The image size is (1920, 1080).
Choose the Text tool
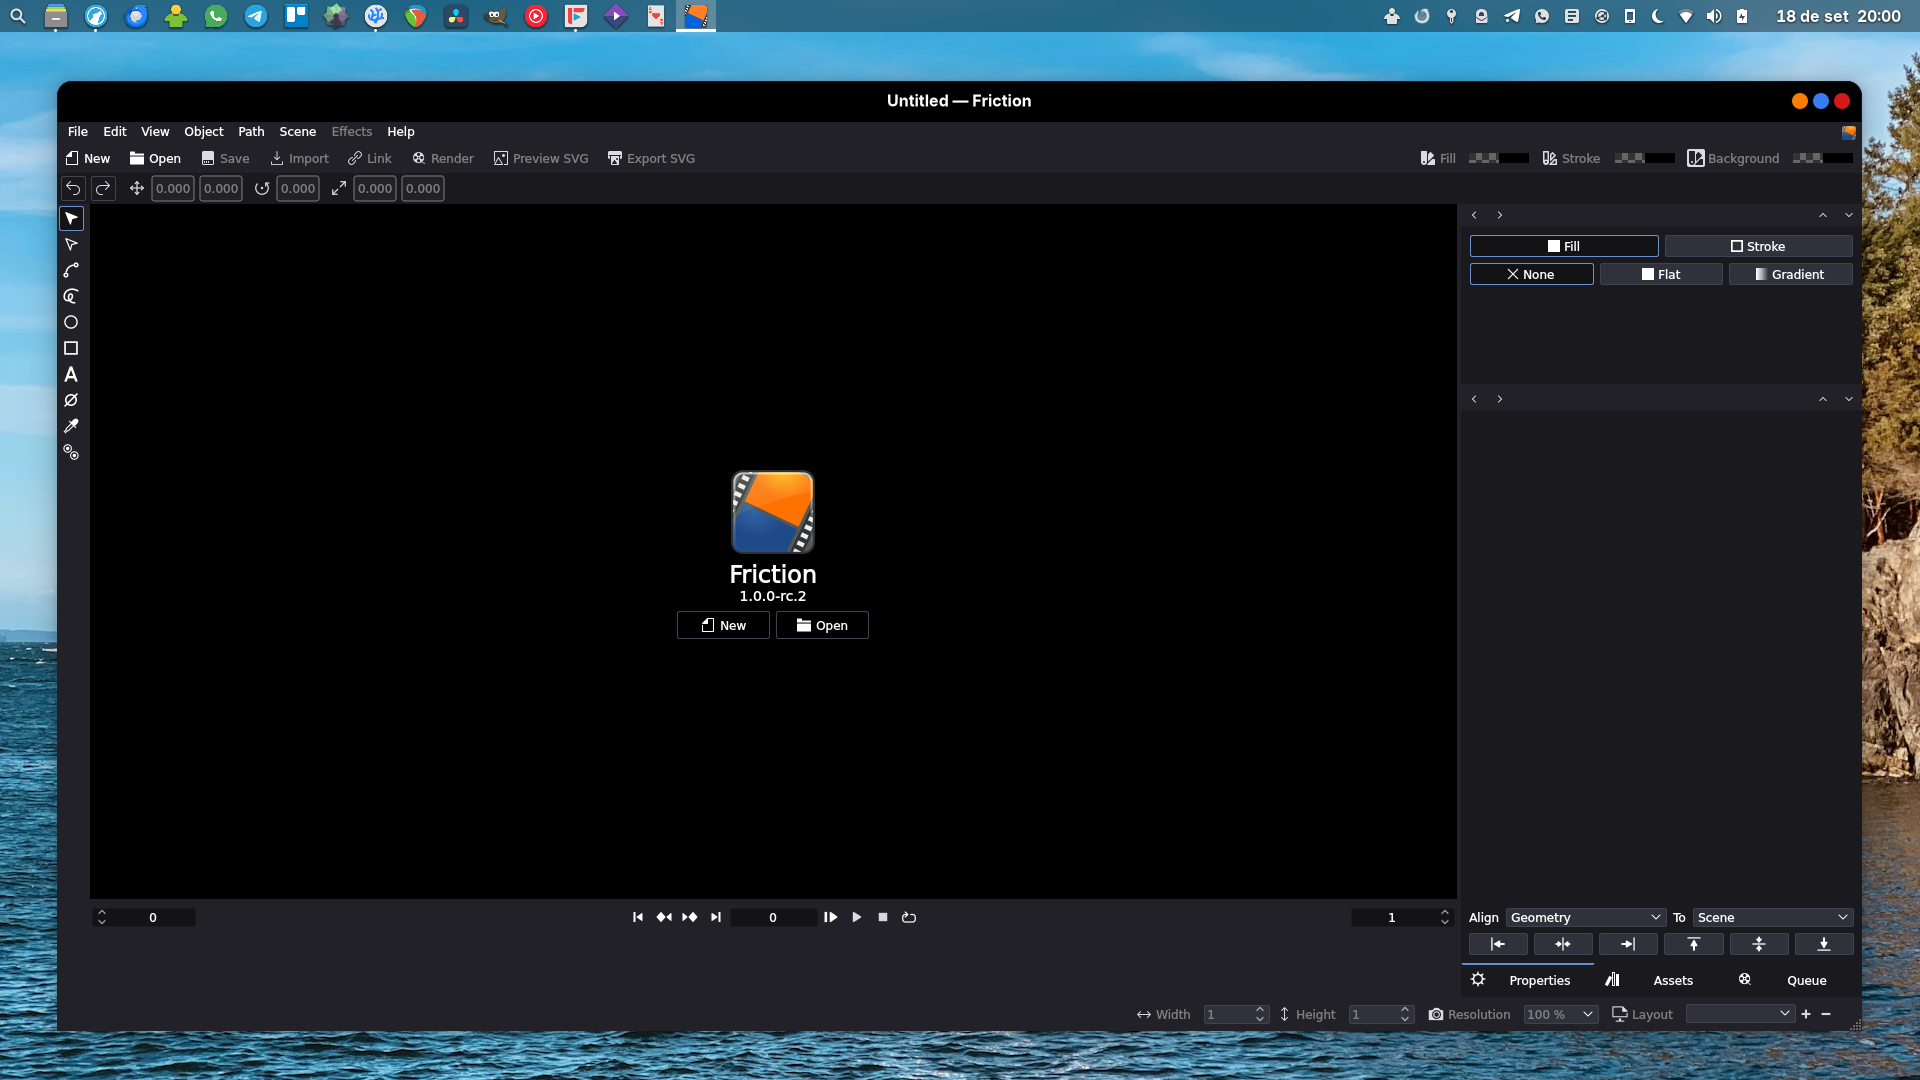71,374
